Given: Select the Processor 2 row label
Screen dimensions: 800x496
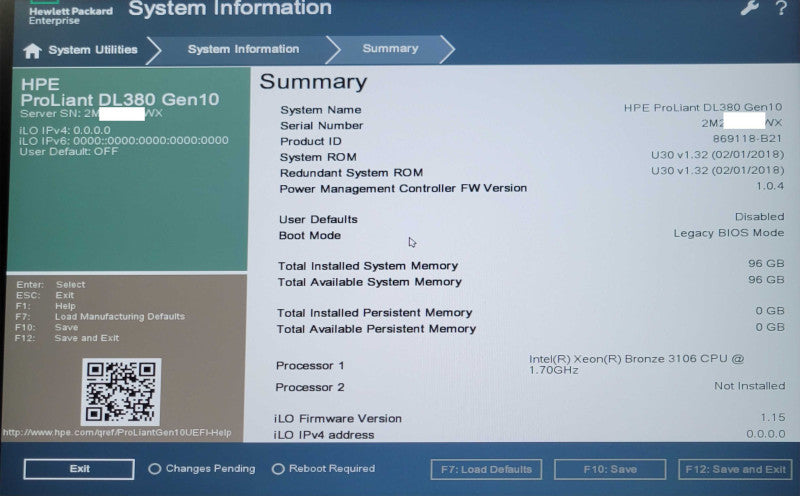Looking at the screenshot, I should click(x=310, y=387).
